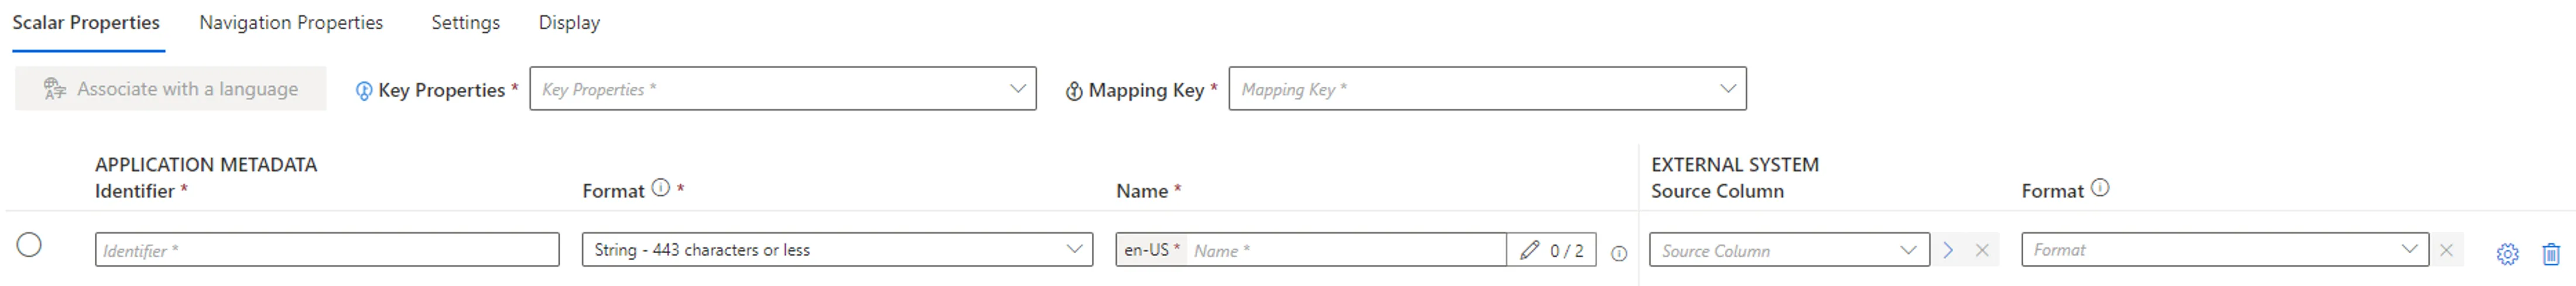Click the gear settings icon in property row

[2506, 254]
